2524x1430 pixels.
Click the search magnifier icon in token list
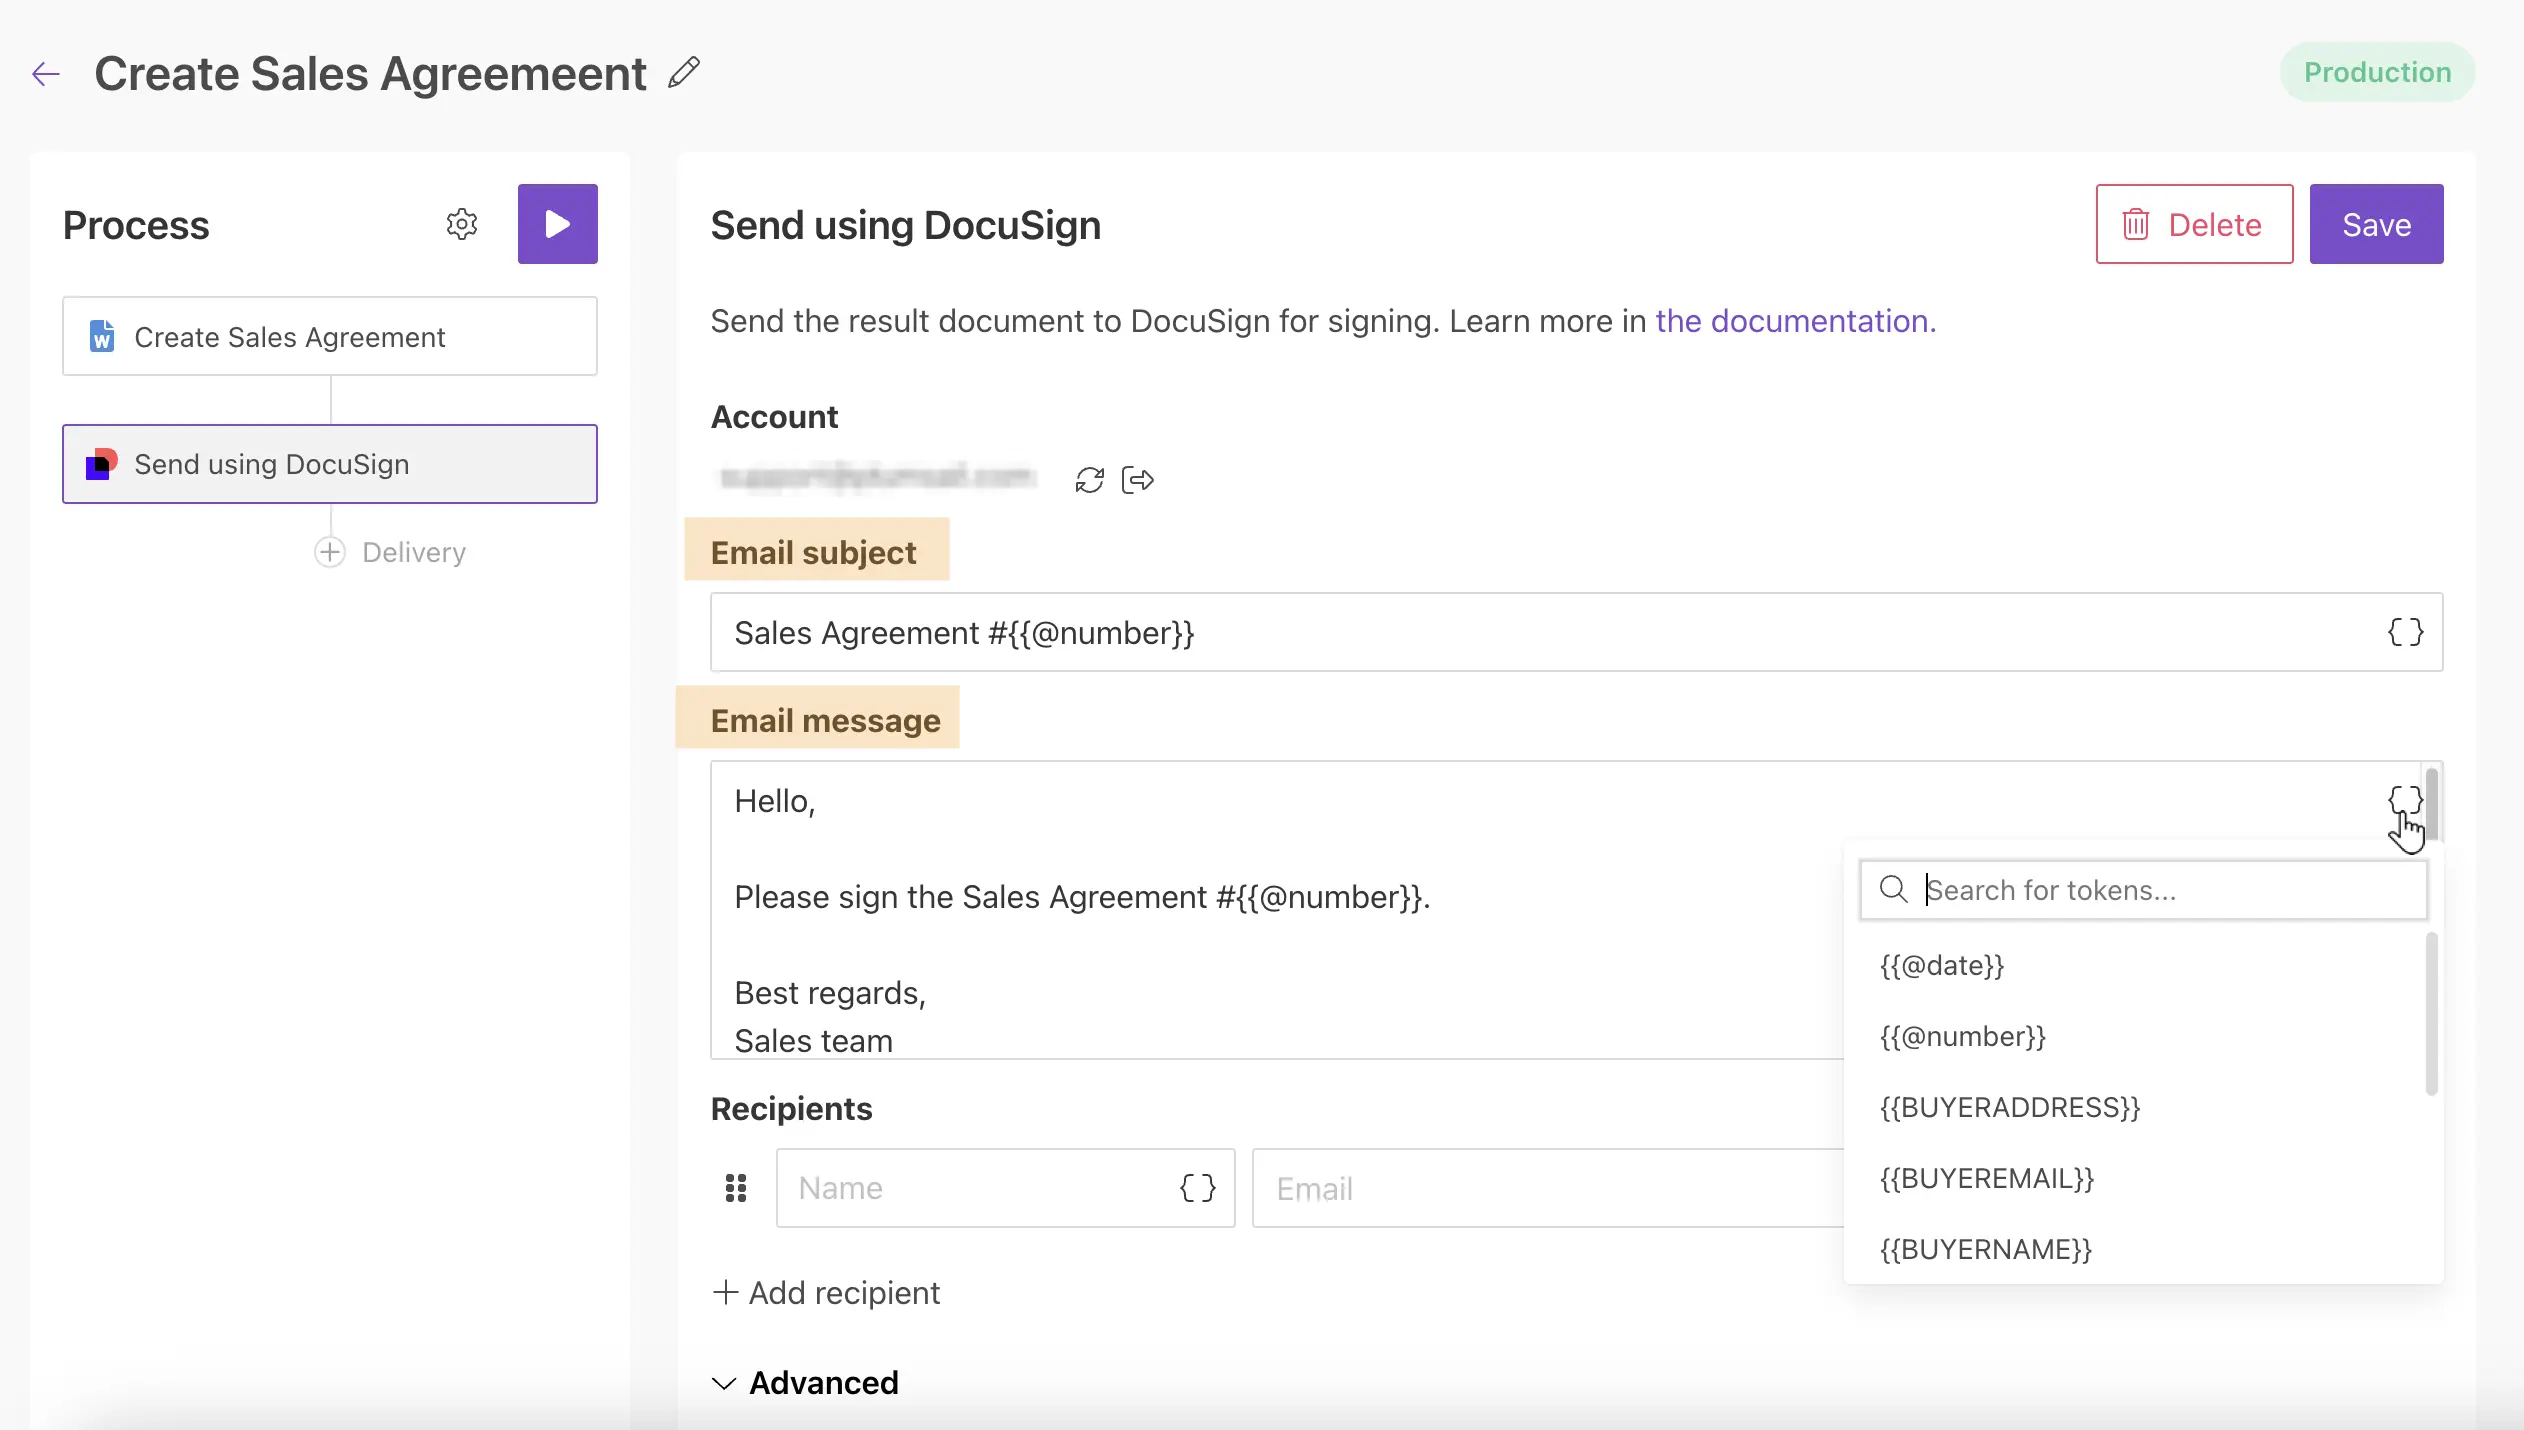[x=1893, y=889]
